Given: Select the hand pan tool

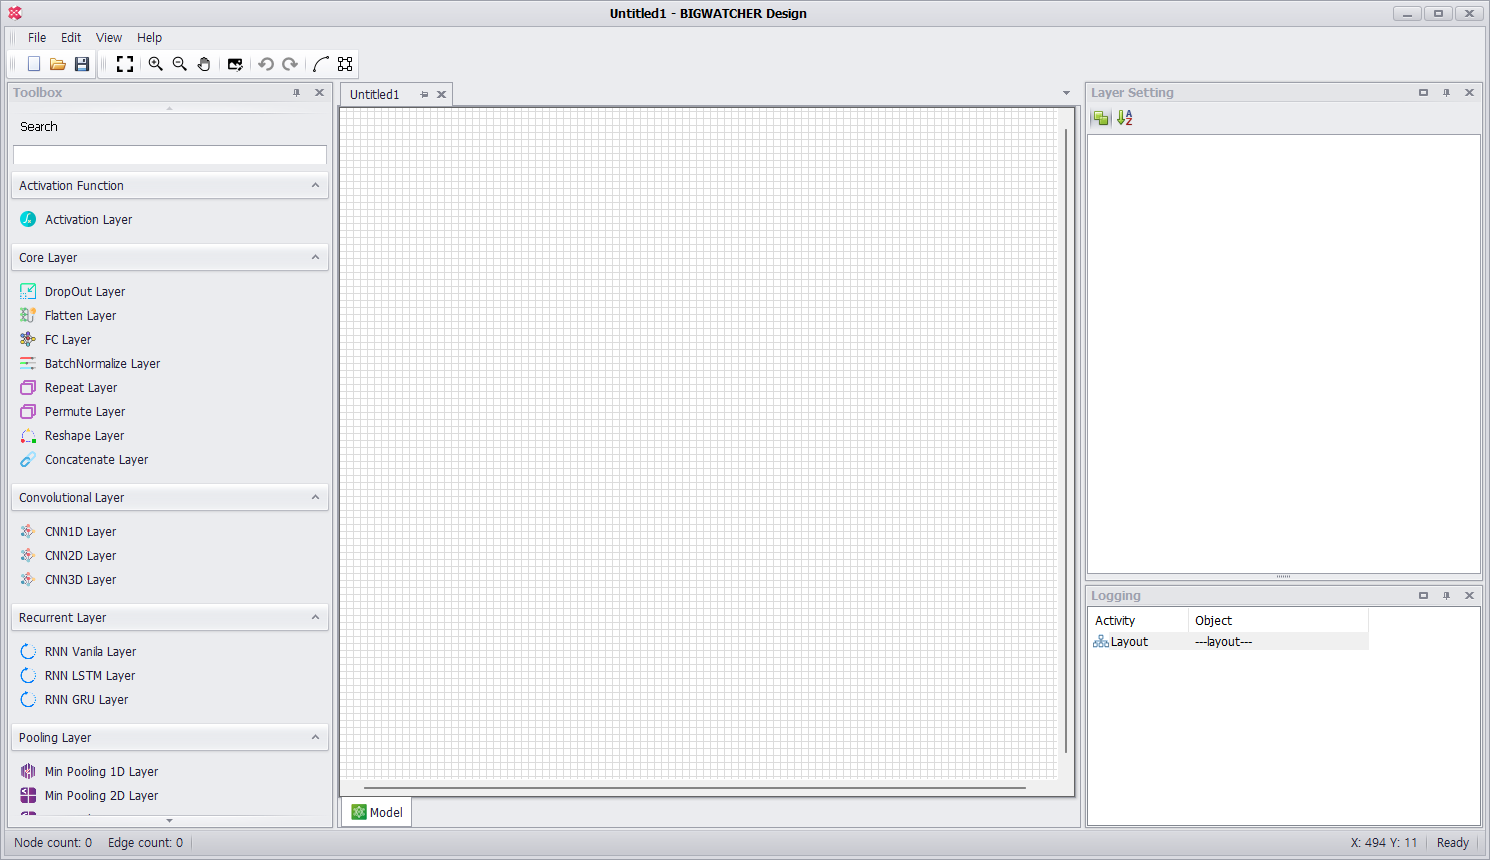Looking at the screenshot, I should pyautogui.click(x=204, y=64).
